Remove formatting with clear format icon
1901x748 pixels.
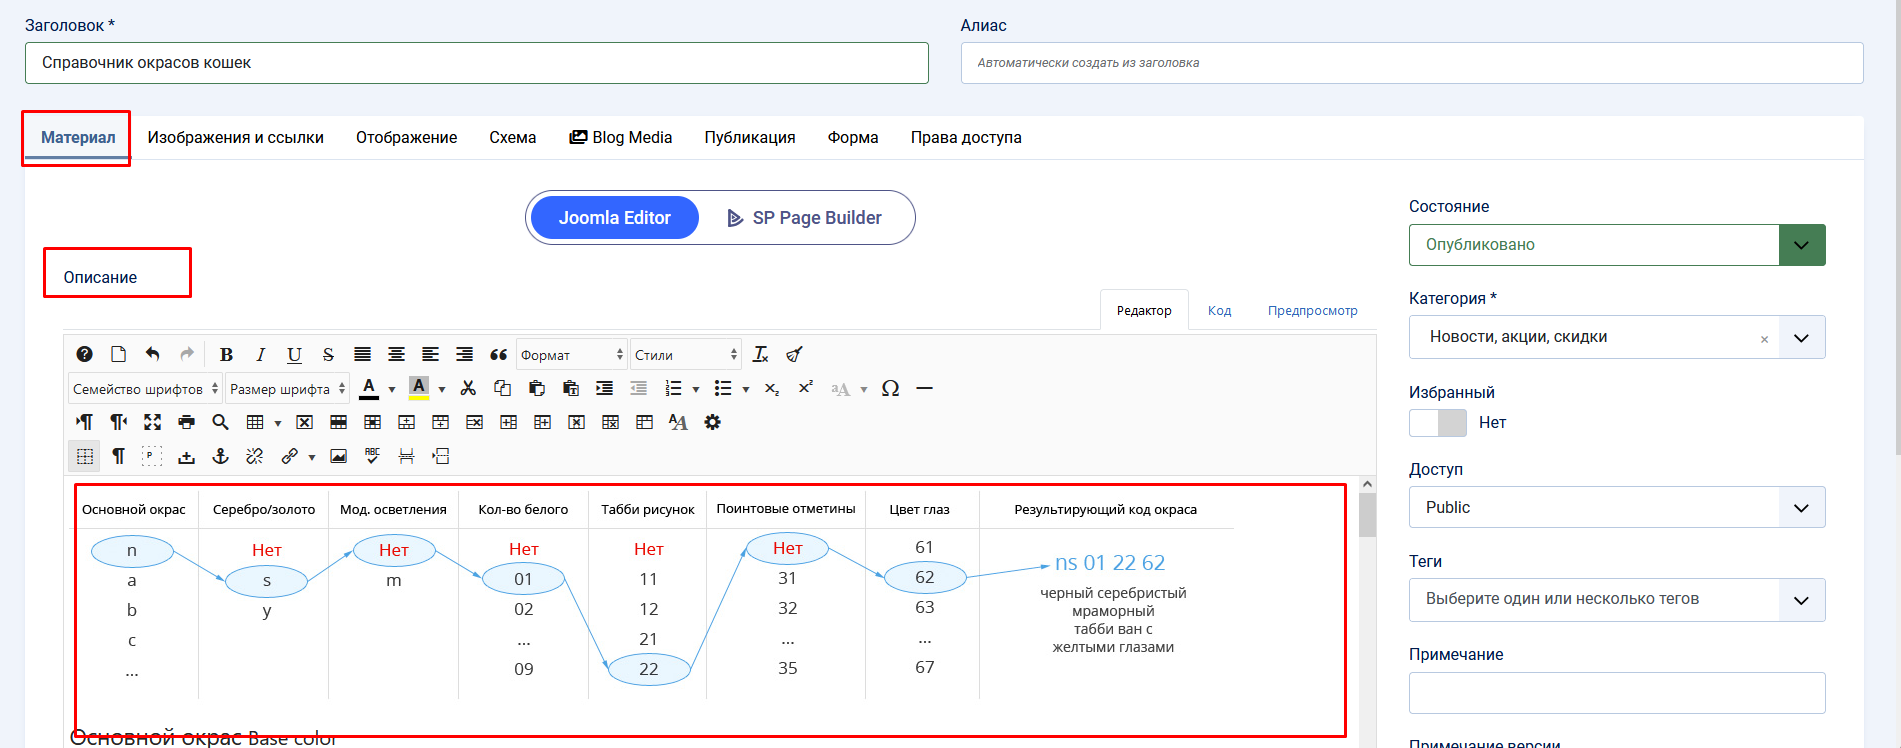pyautogui.click(x=761, y=354)
